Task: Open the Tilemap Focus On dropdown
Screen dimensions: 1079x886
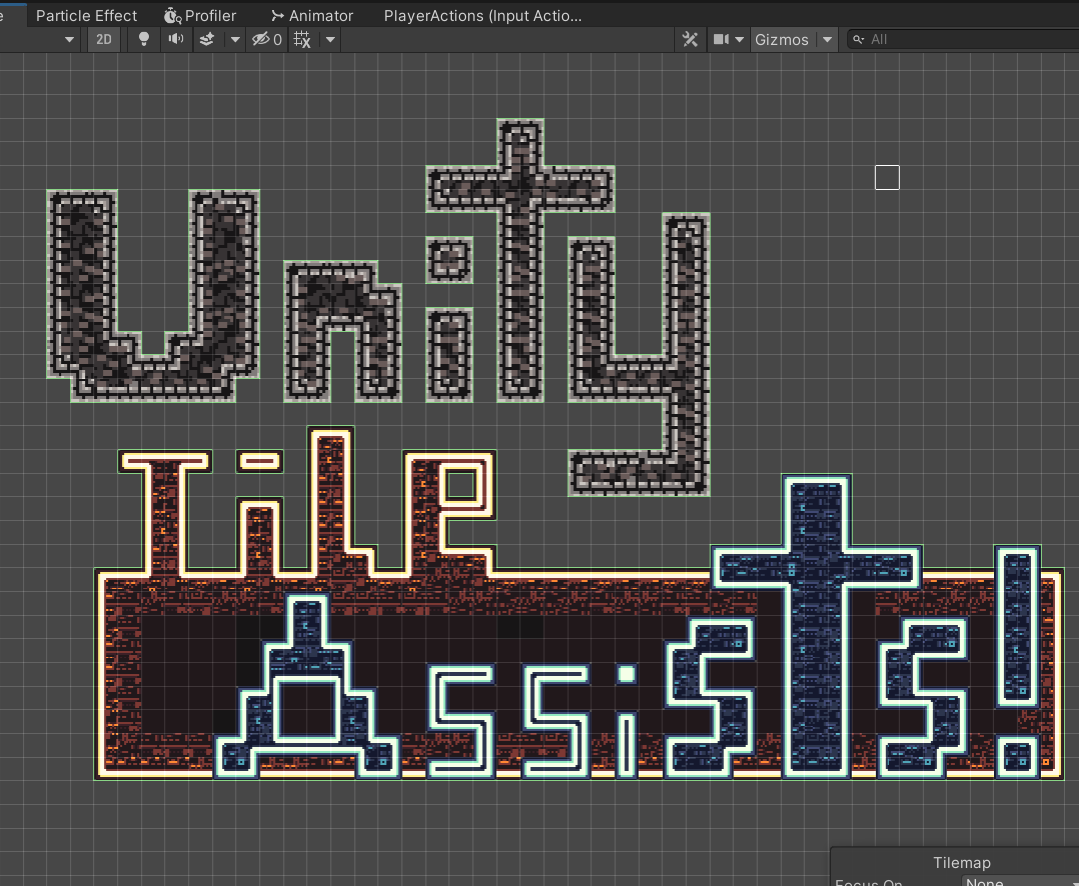Action: point(1021,881)
